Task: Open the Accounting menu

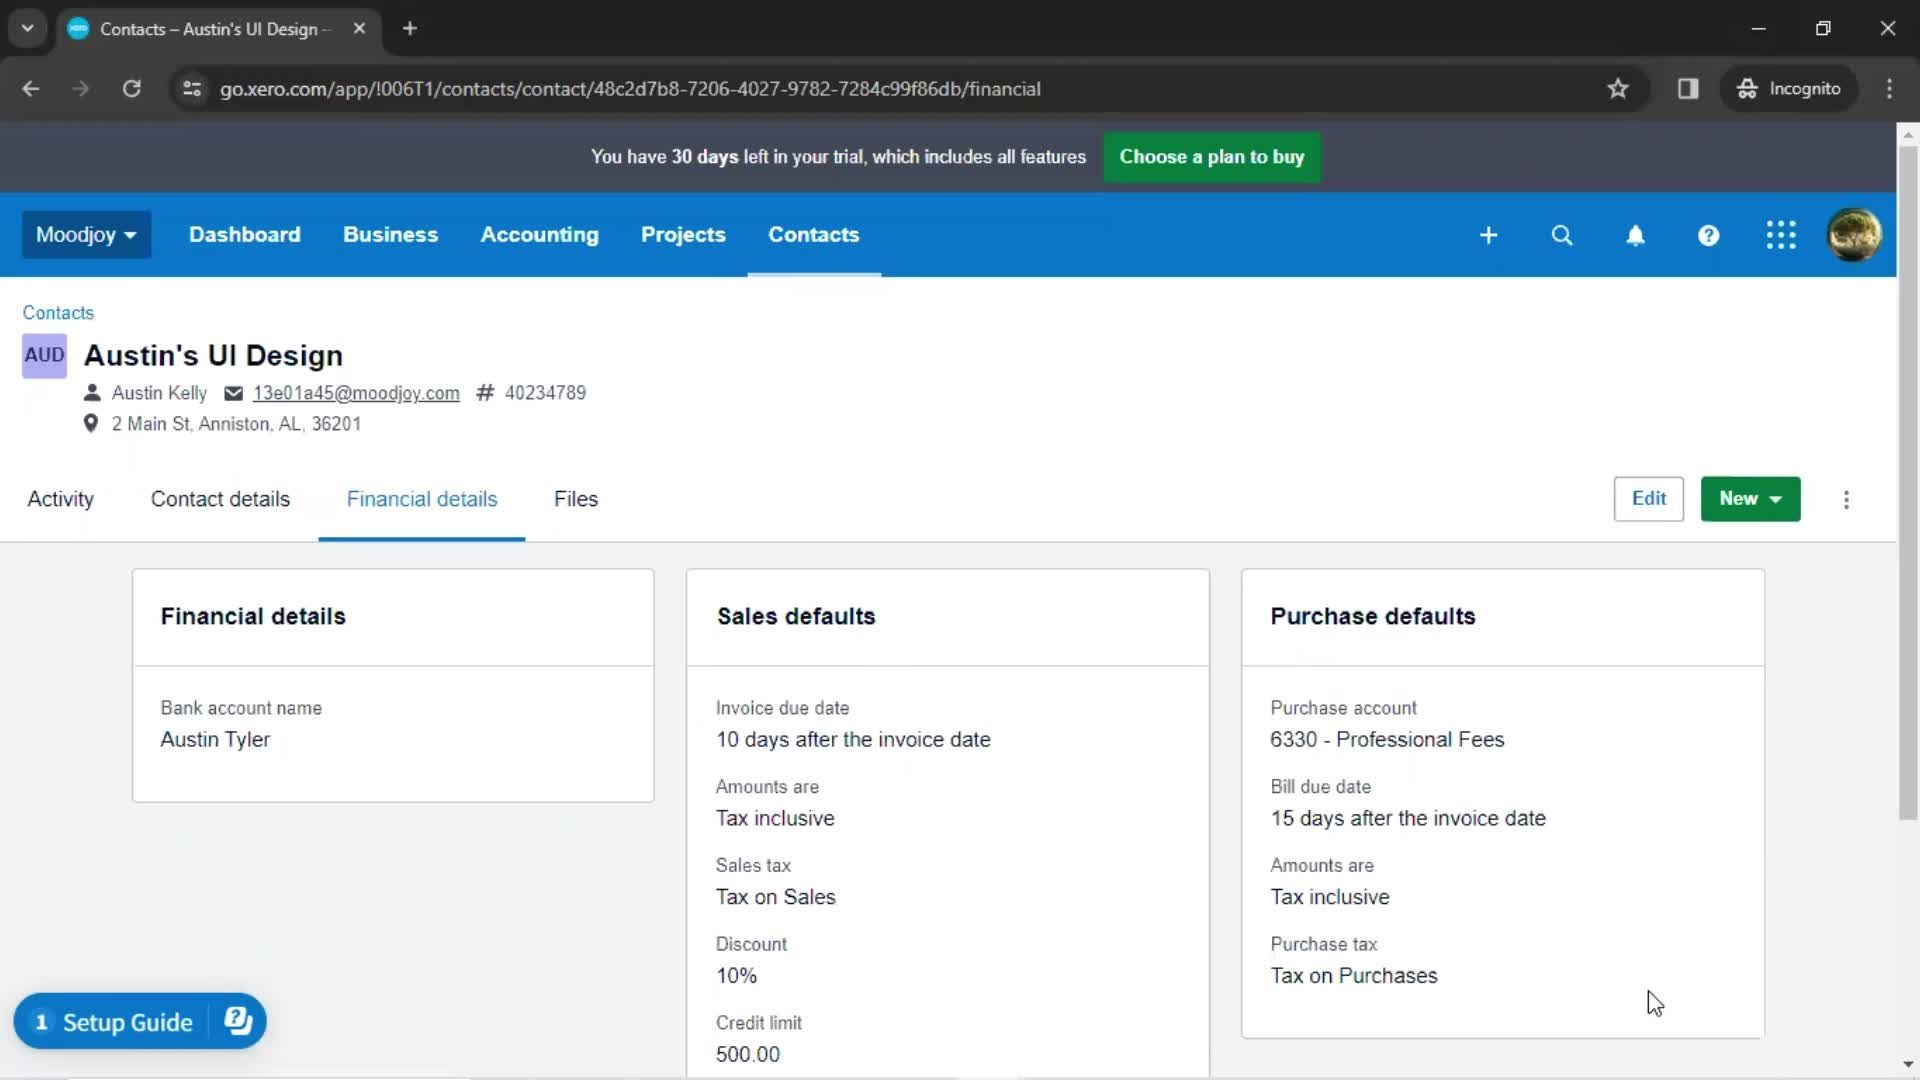Action: [x=539, y=235]
